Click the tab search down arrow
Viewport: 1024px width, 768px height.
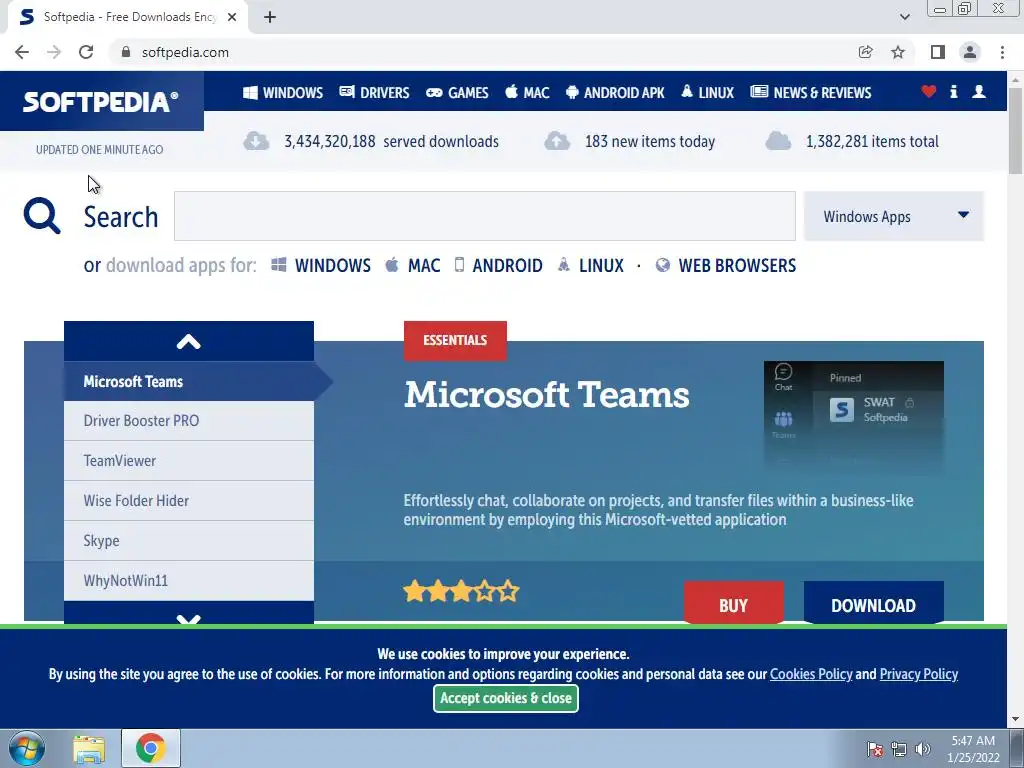pyautogui.click(x=904, y=17)
